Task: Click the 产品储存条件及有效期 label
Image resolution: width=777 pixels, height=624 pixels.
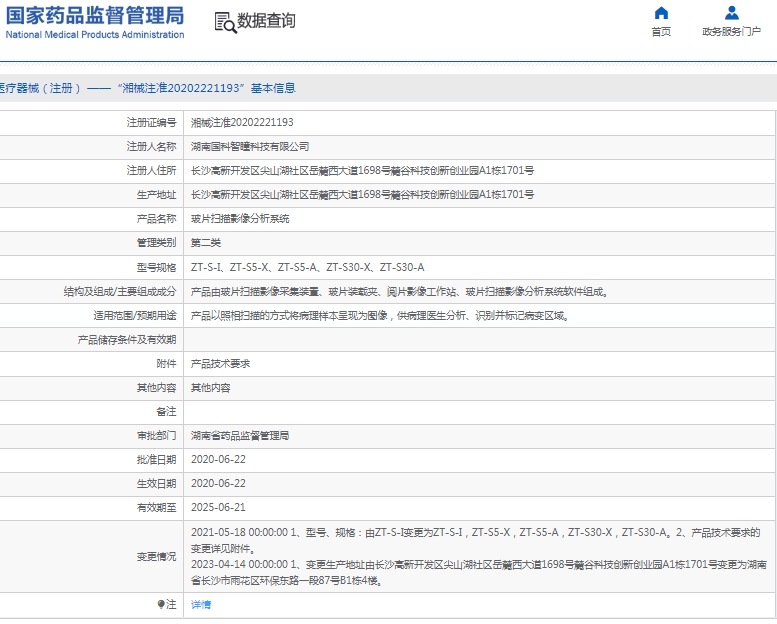Action: click(x=127, y=340)
